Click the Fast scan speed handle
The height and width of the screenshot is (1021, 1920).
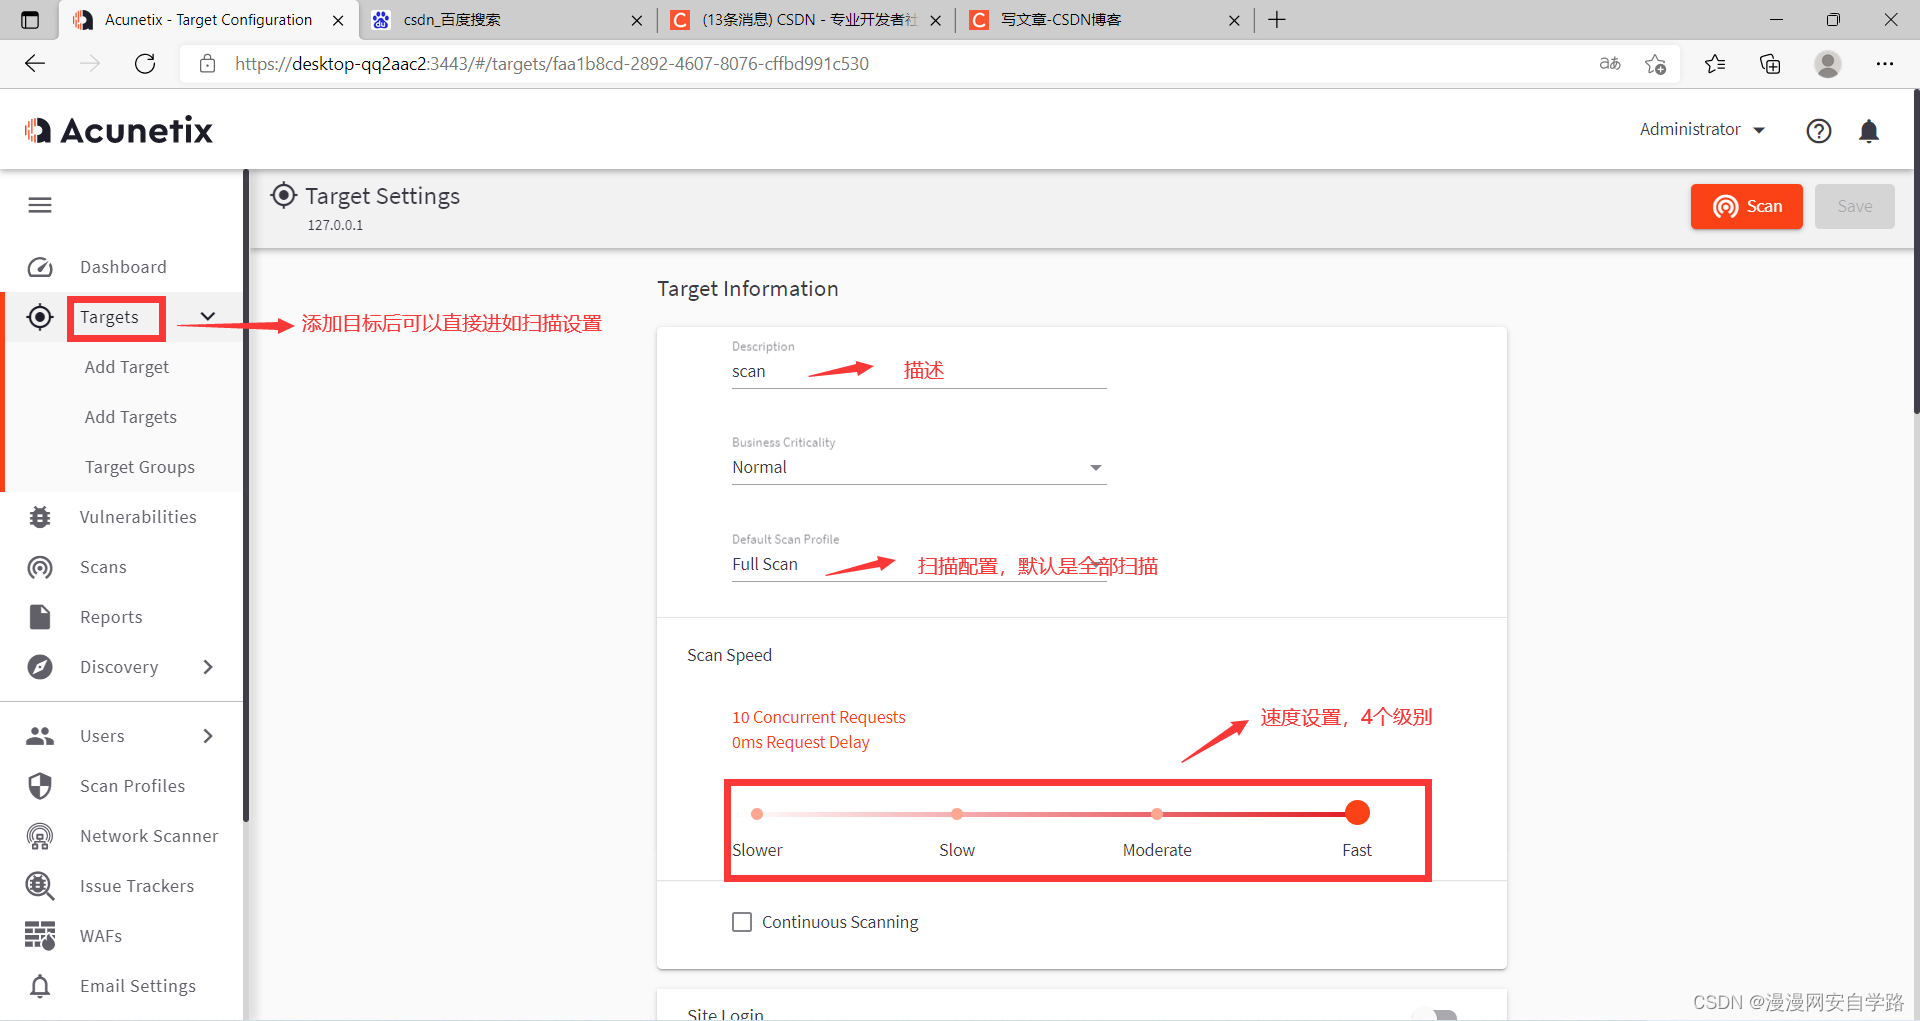(1357, 813)
